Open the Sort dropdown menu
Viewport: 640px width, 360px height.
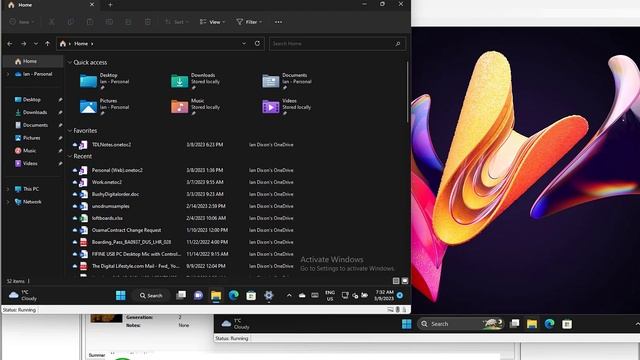coord(176,22)
